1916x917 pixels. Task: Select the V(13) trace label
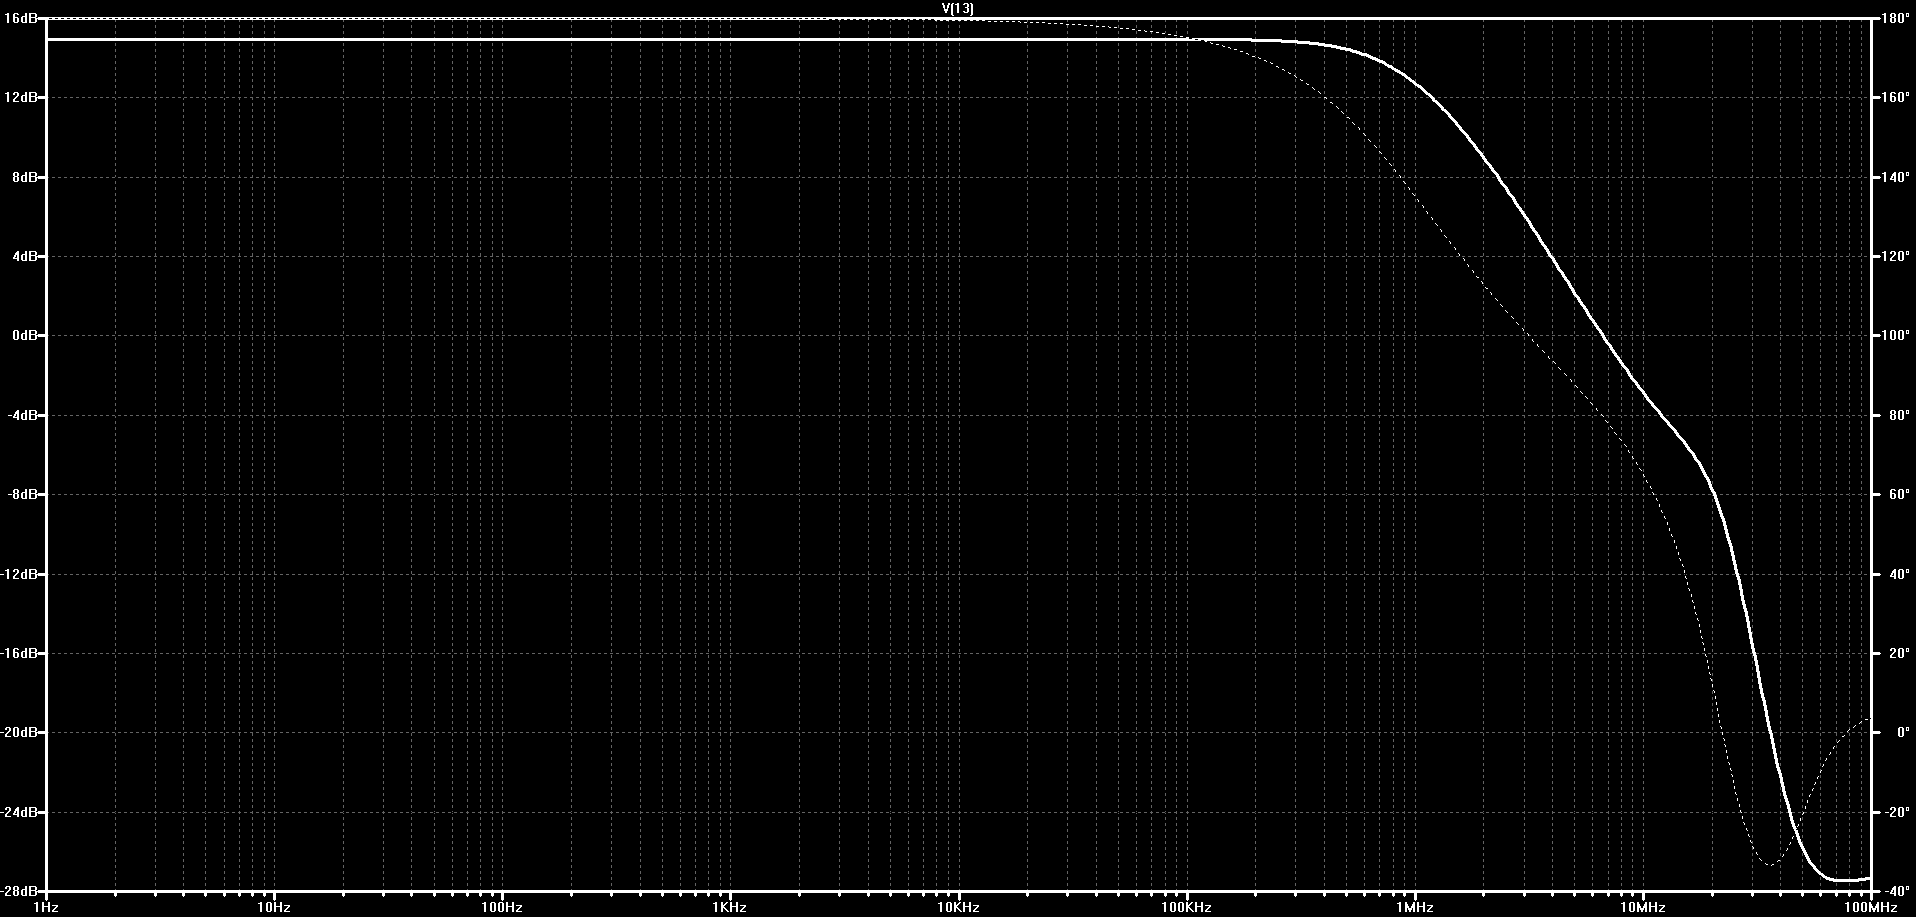click(x=957, y=9)
